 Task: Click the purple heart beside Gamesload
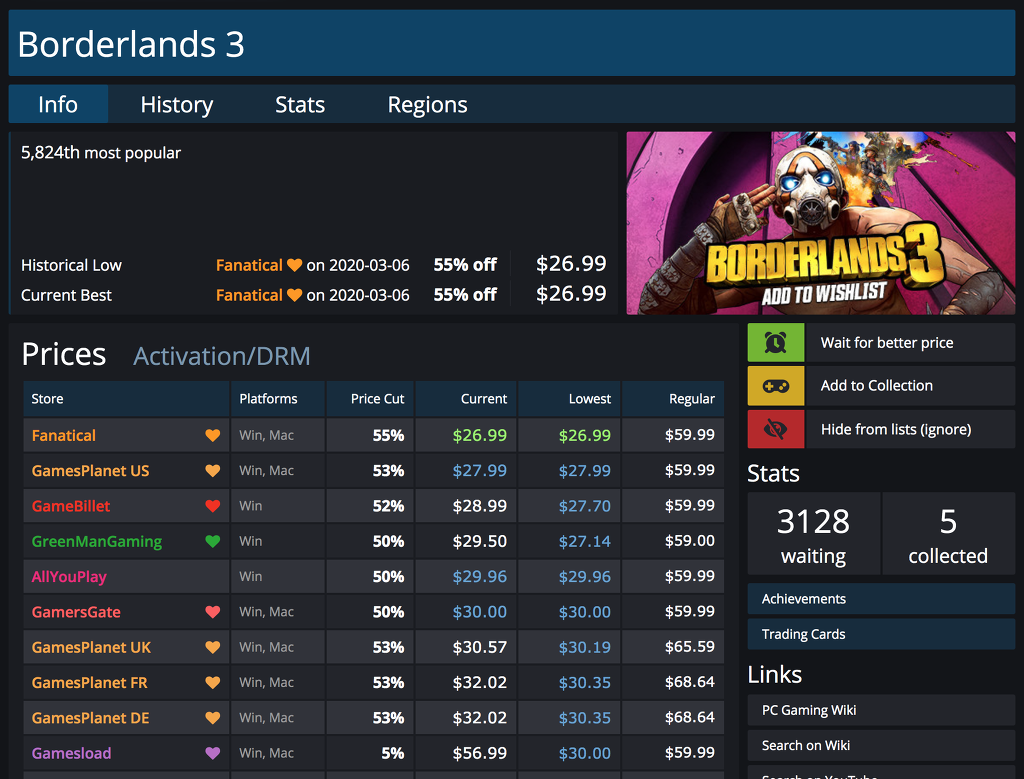[212, 753]
